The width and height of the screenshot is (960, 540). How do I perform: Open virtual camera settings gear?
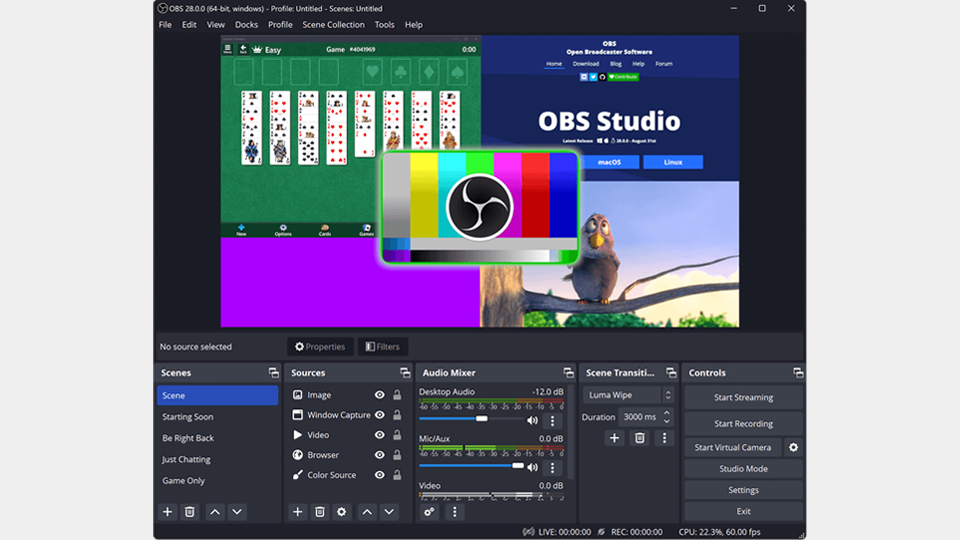pyautogui.click(x=793, y=448)
